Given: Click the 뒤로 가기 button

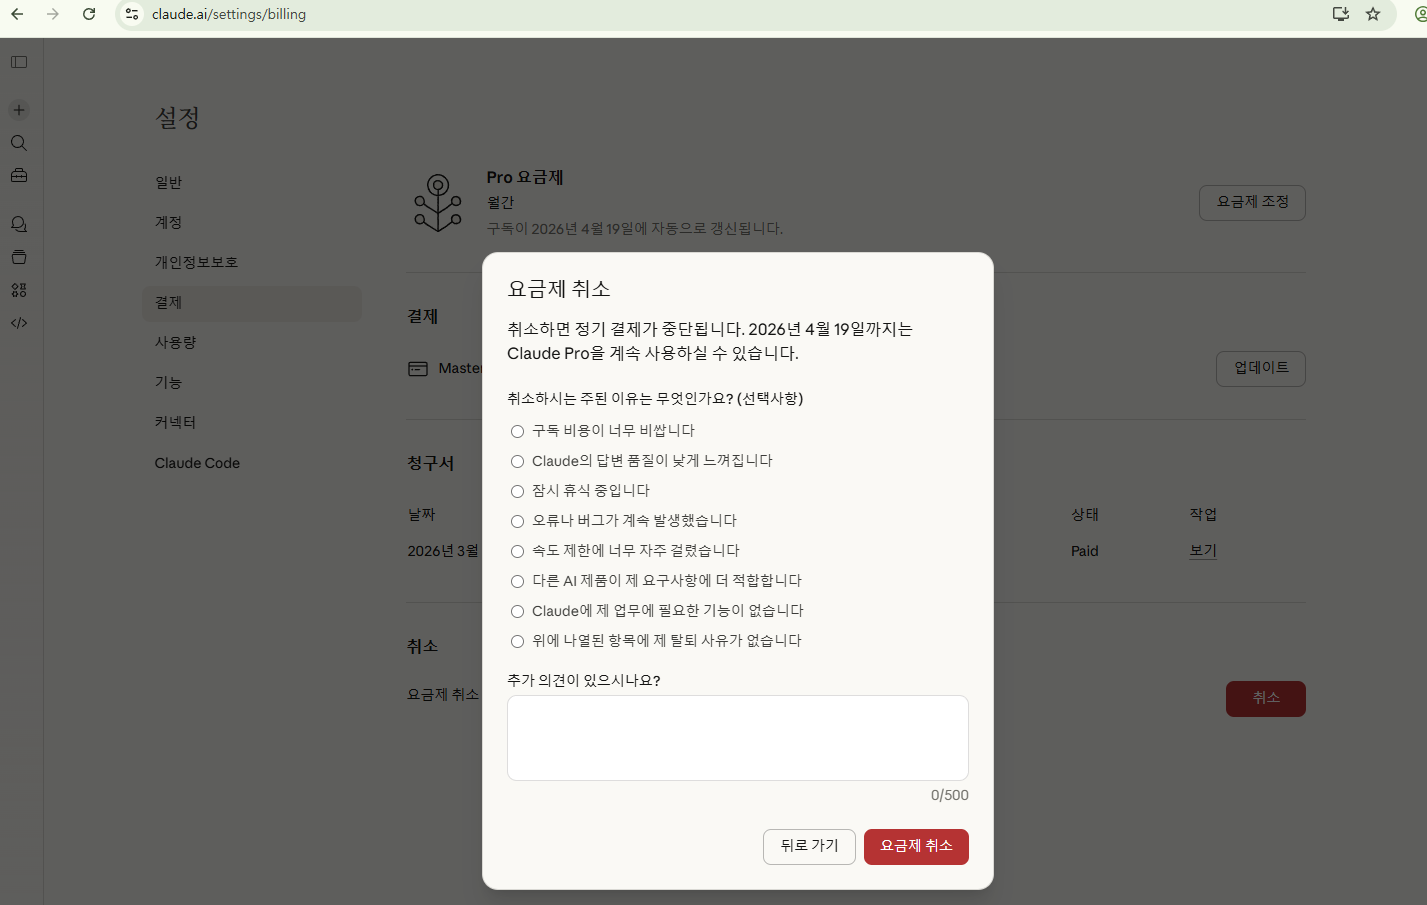Looking at the screenshot, I should (809, 846).
